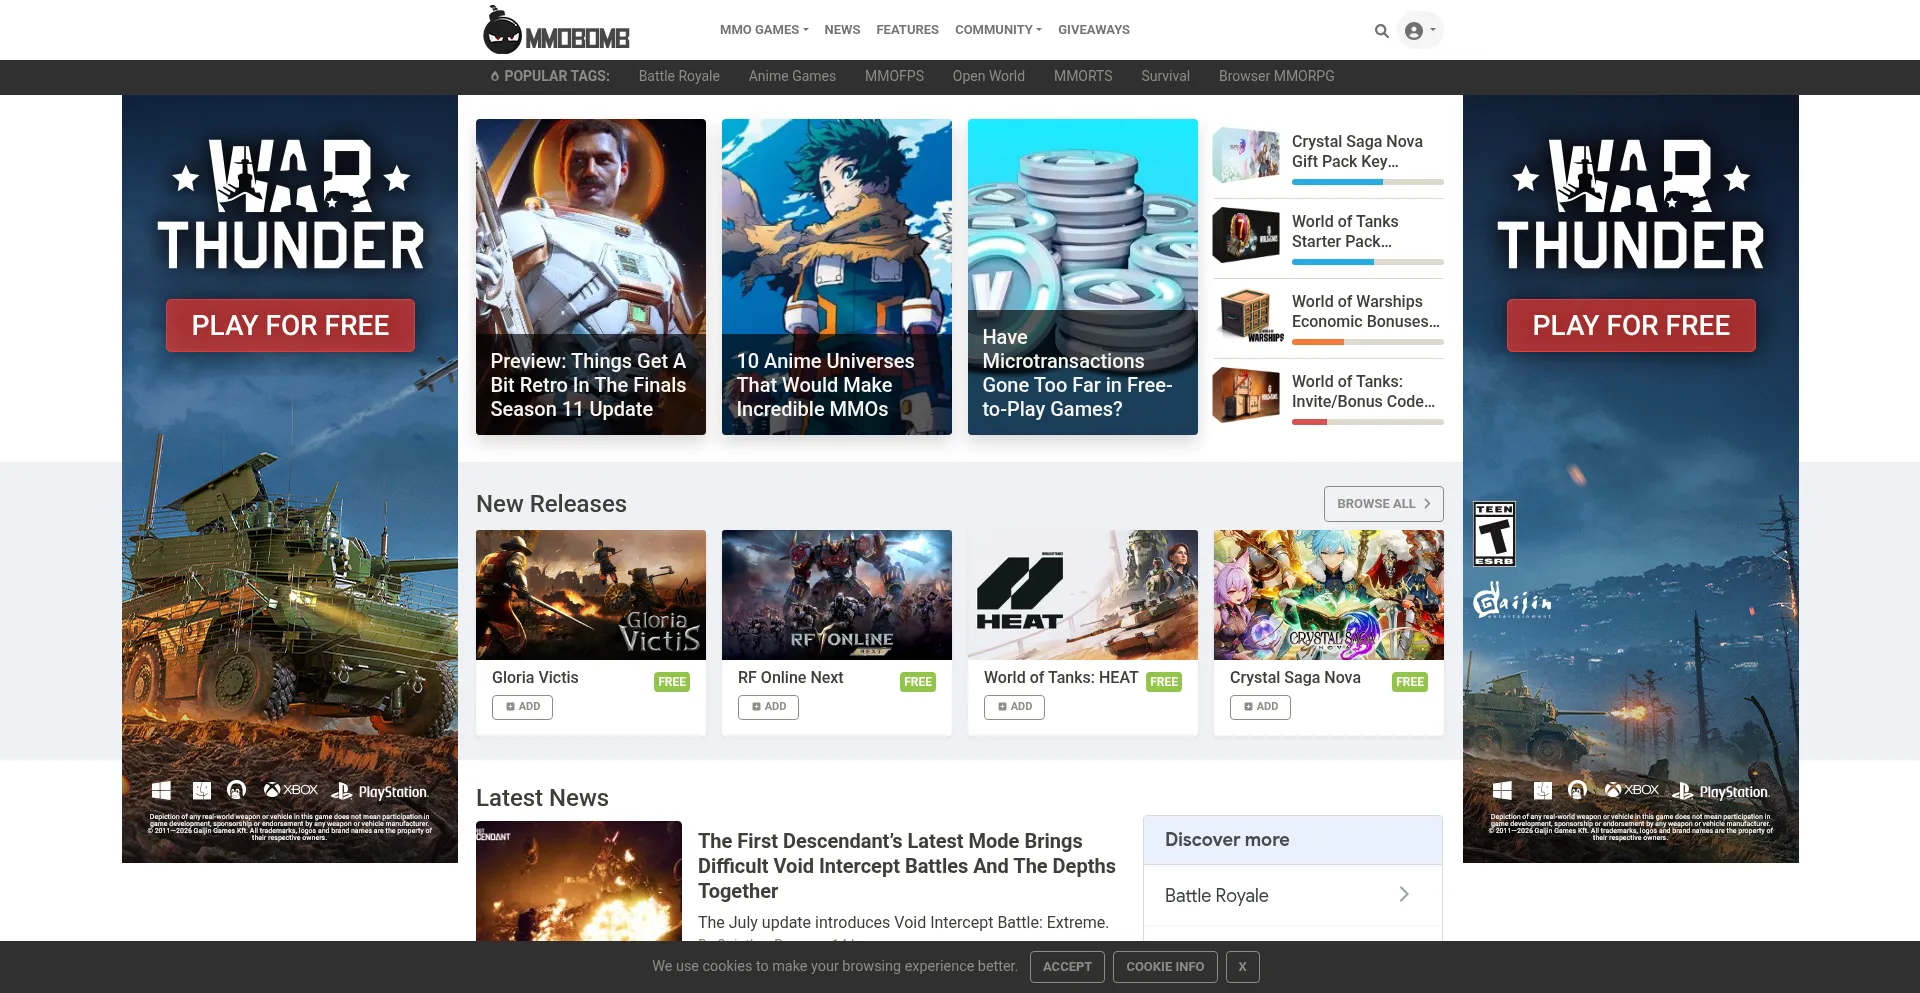The height and width of the screenshot is (993, 1920).
Task: Click the RF Online Next game title
Action: coord(791,678)
